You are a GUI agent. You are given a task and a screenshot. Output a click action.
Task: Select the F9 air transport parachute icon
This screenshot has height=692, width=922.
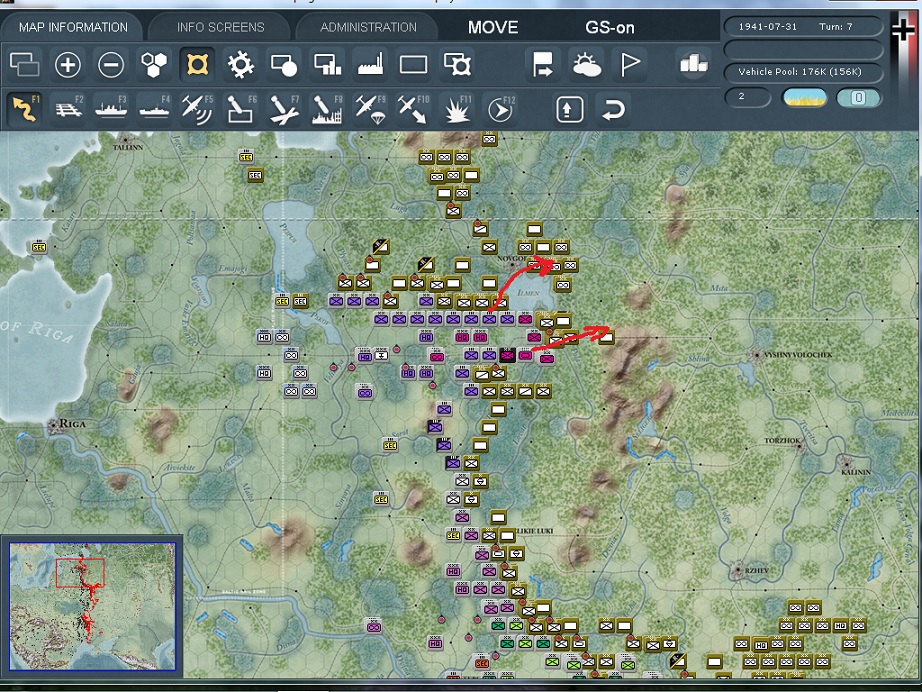pyautogui.click(x=370, y=109)
